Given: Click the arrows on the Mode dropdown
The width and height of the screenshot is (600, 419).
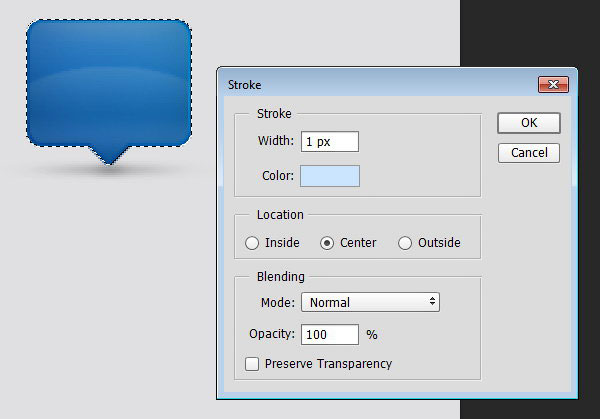Looking at the screenshot, I should pyautogui.click(x=432, y=302).
